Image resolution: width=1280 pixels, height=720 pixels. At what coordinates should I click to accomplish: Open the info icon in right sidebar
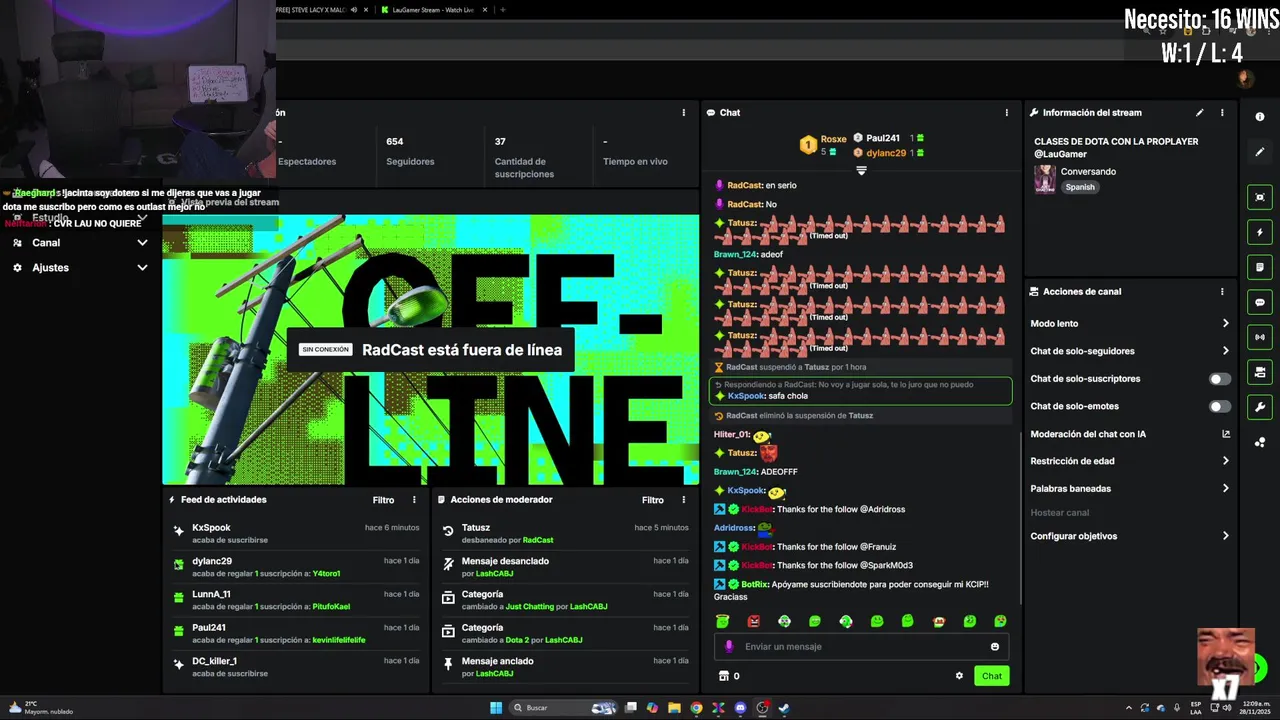[1259, 117]
